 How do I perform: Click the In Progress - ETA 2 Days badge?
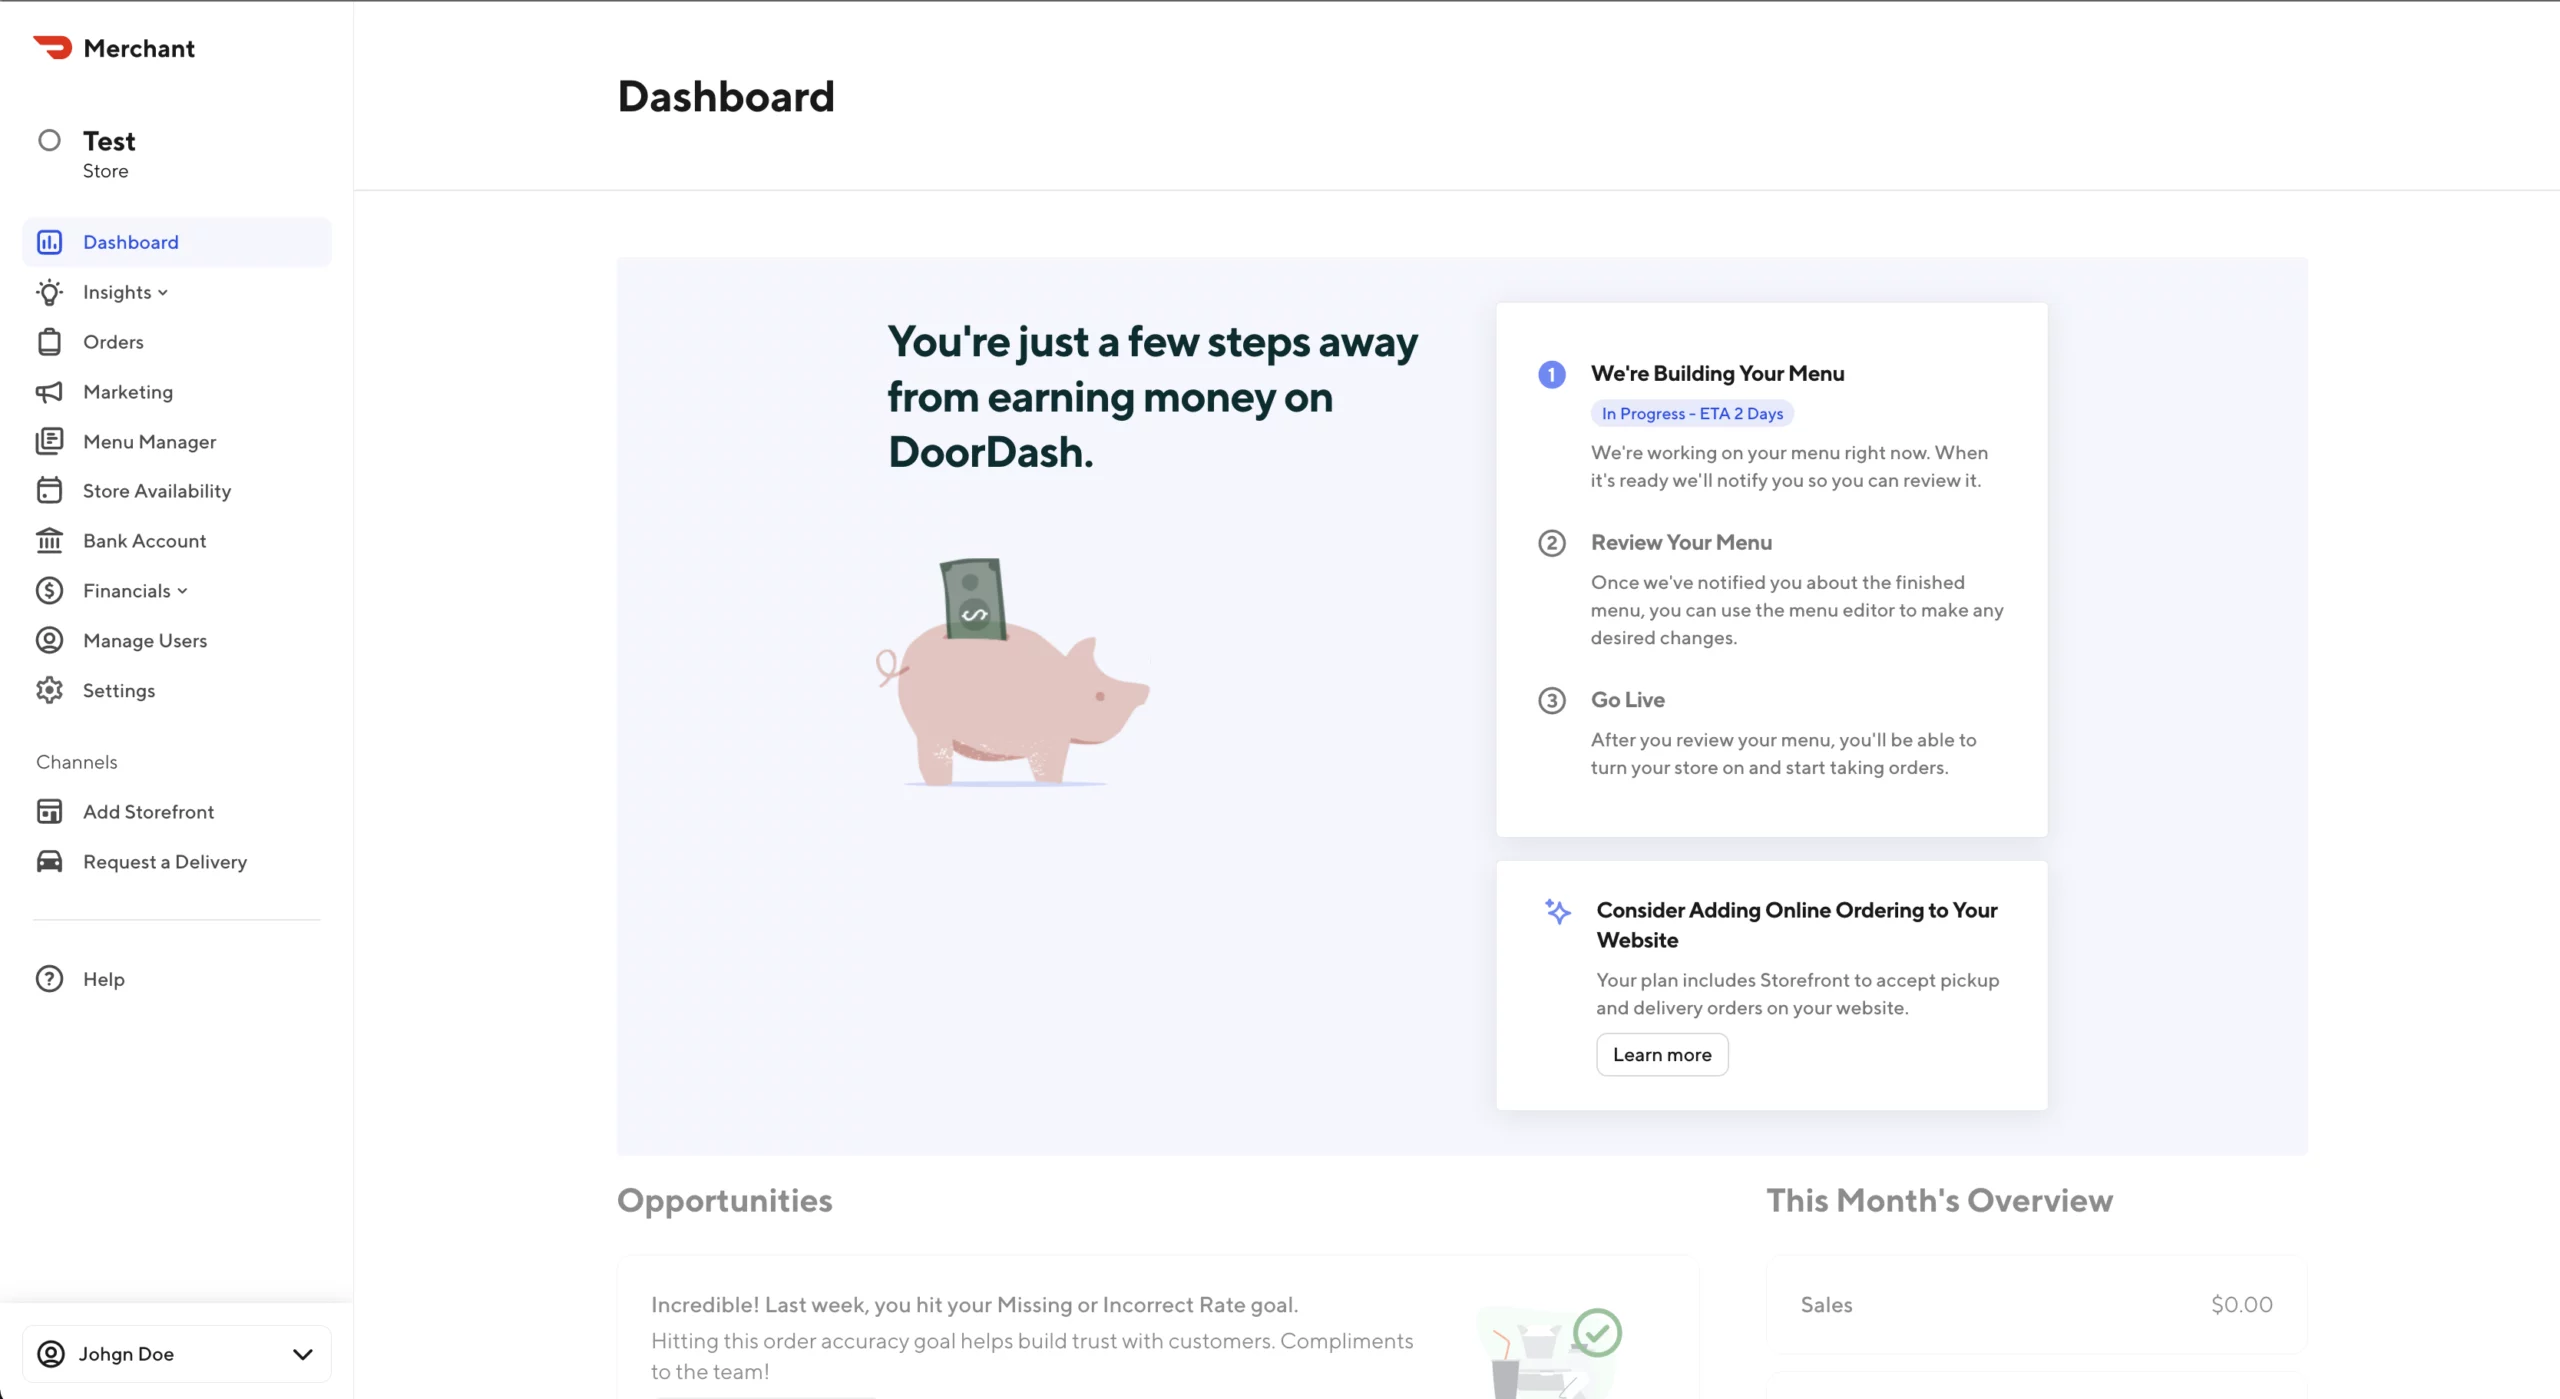pos(1692,413)
